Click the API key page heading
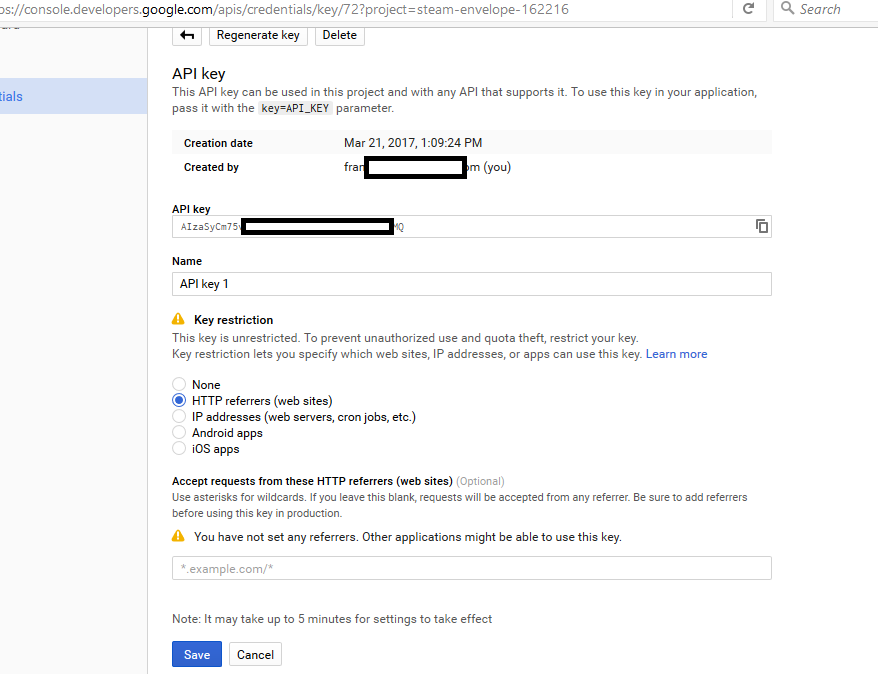 tap(199, 74)
